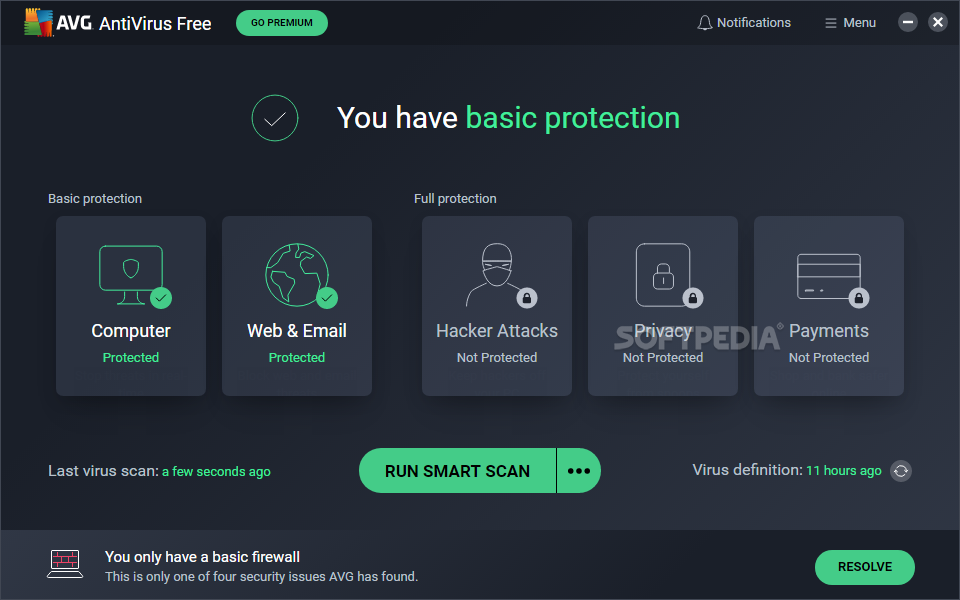Click 'You only have a basic firewall' message

(202, 557)
